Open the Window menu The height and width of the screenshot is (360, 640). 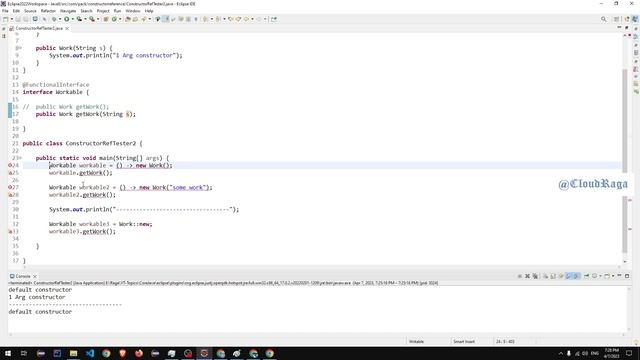133,11
